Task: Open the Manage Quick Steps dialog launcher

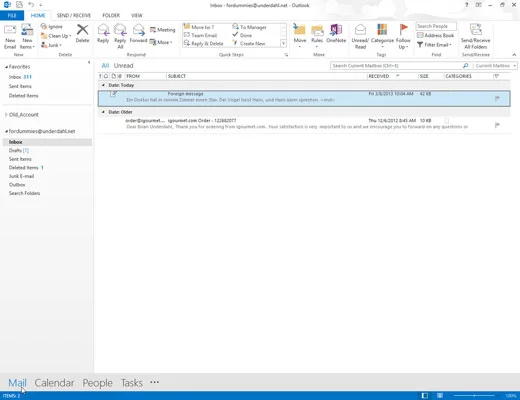Action: pyautogui.click(x=286, y=55)
